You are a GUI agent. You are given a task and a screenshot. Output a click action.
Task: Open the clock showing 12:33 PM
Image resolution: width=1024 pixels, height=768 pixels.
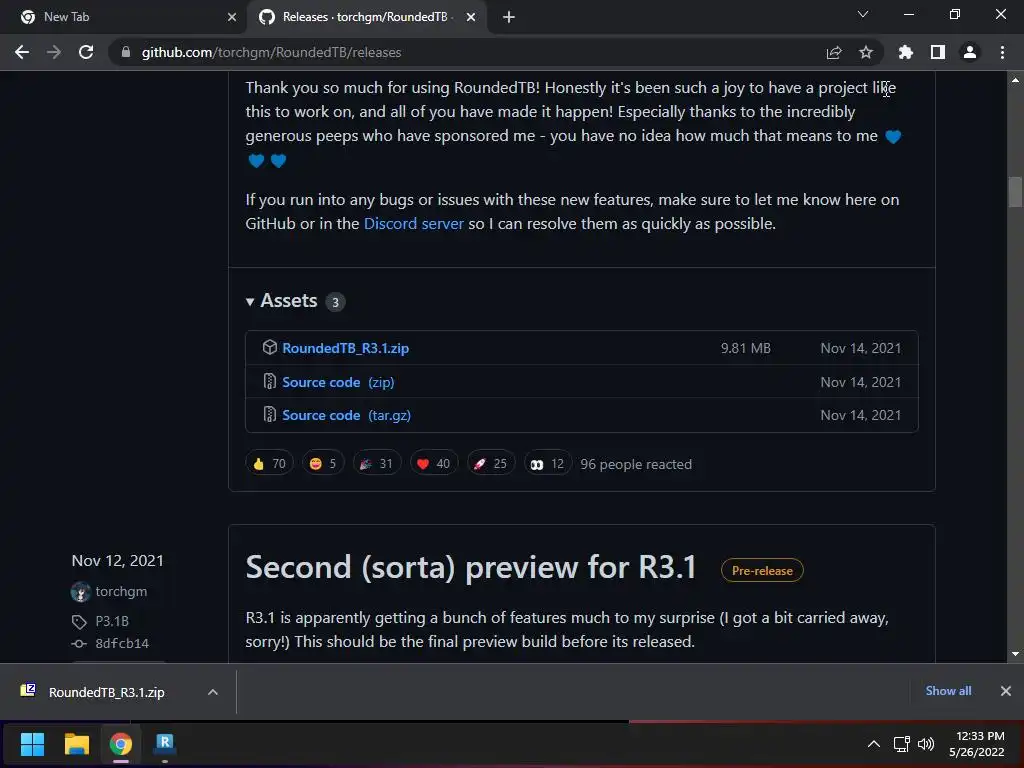(x=977, y=744)
